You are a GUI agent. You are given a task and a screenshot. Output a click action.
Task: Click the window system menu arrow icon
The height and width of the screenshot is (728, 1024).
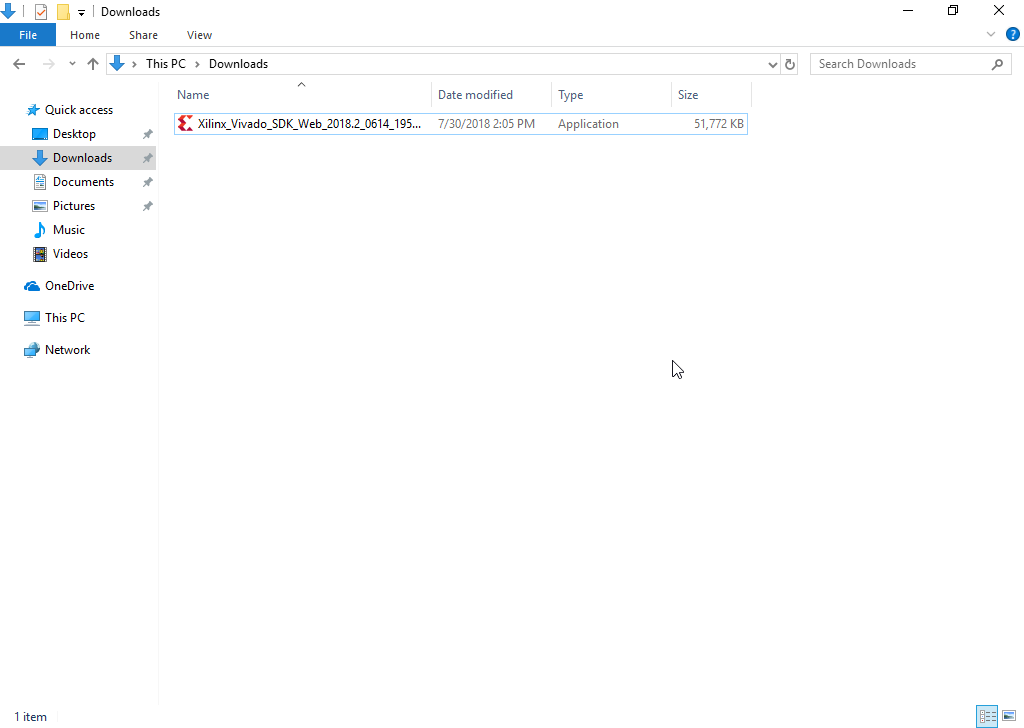pyautogui.click(x=8, y=11)
